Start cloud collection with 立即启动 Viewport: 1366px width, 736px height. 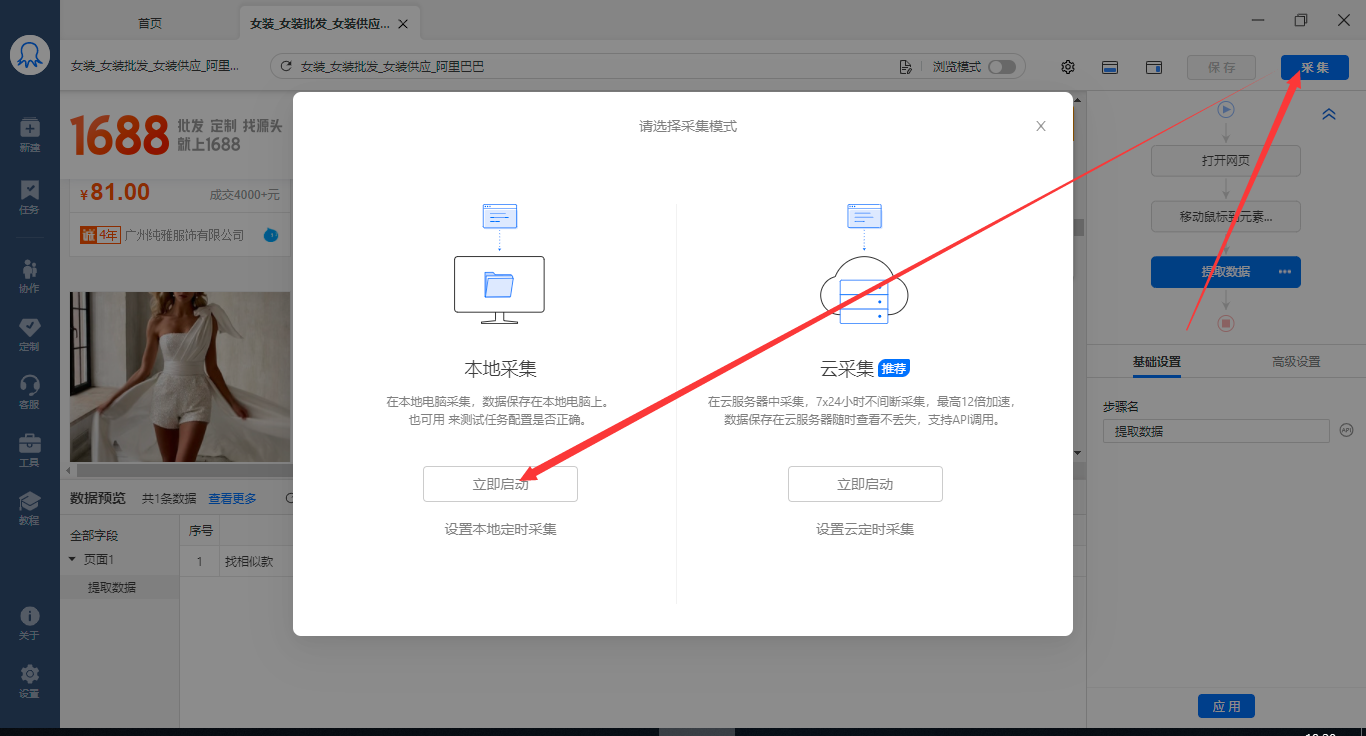point(865,484)
